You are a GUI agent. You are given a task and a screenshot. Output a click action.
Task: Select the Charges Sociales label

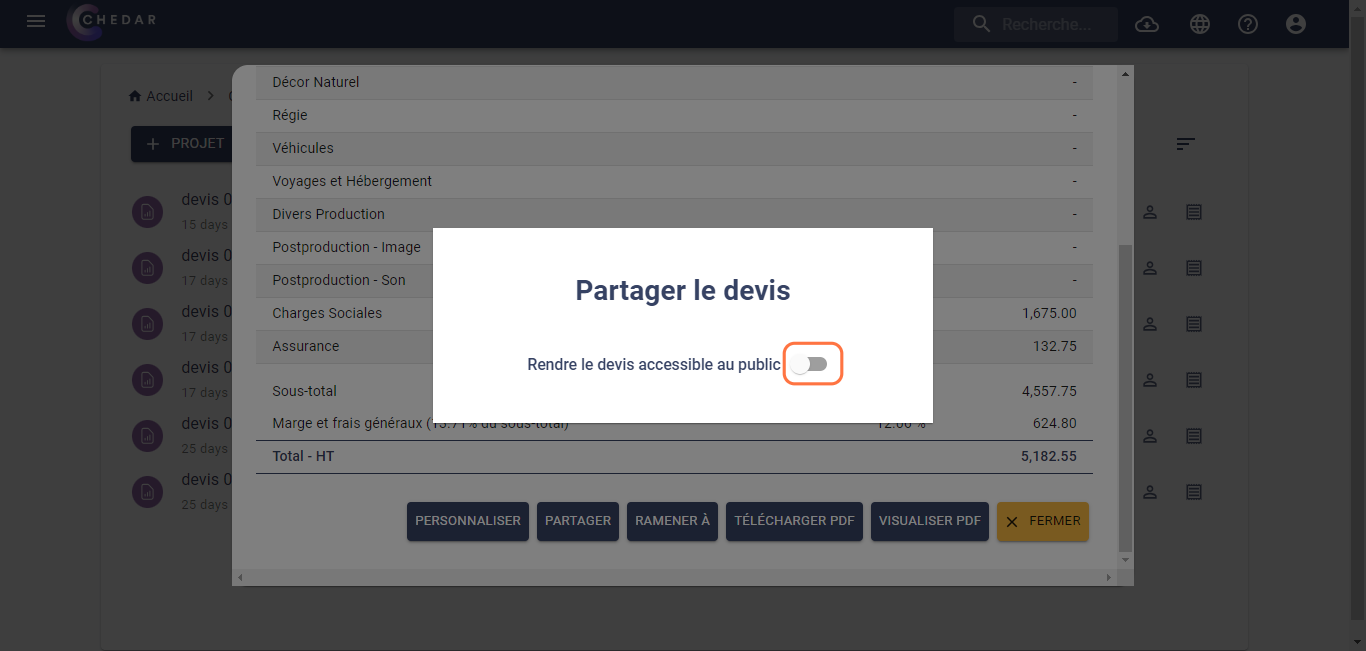(x=327, y=313)
